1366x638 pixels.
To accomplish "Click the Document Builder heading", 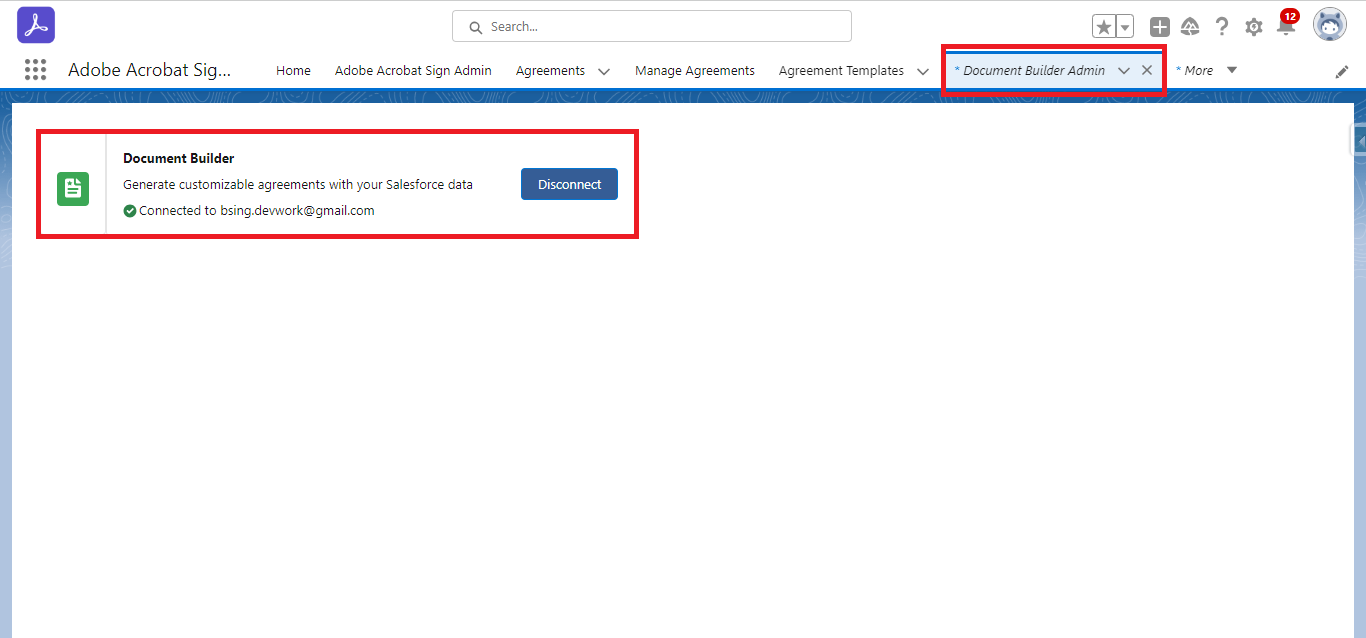I will 178,158.
